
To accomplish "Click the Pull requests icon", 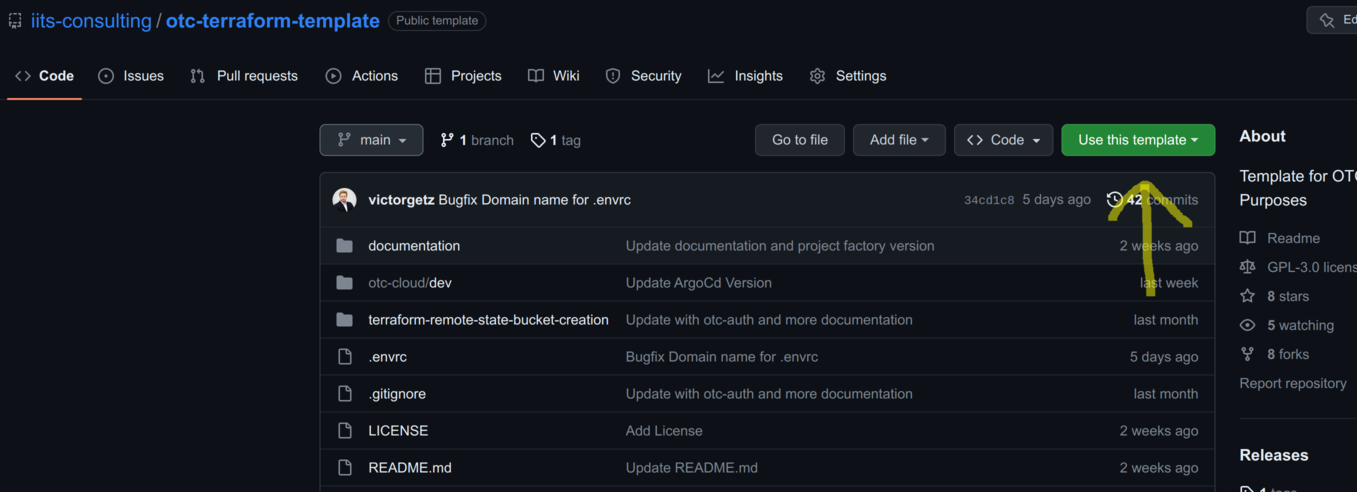I will tap(198, 76).
